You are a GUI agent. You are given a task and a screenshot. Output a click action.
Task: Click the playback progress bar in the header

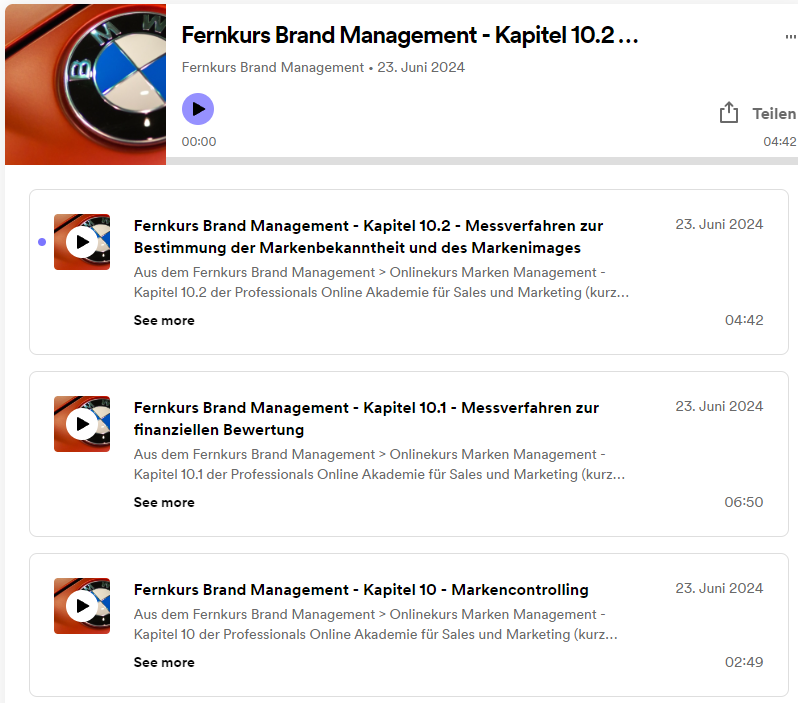tap(480, 160)
